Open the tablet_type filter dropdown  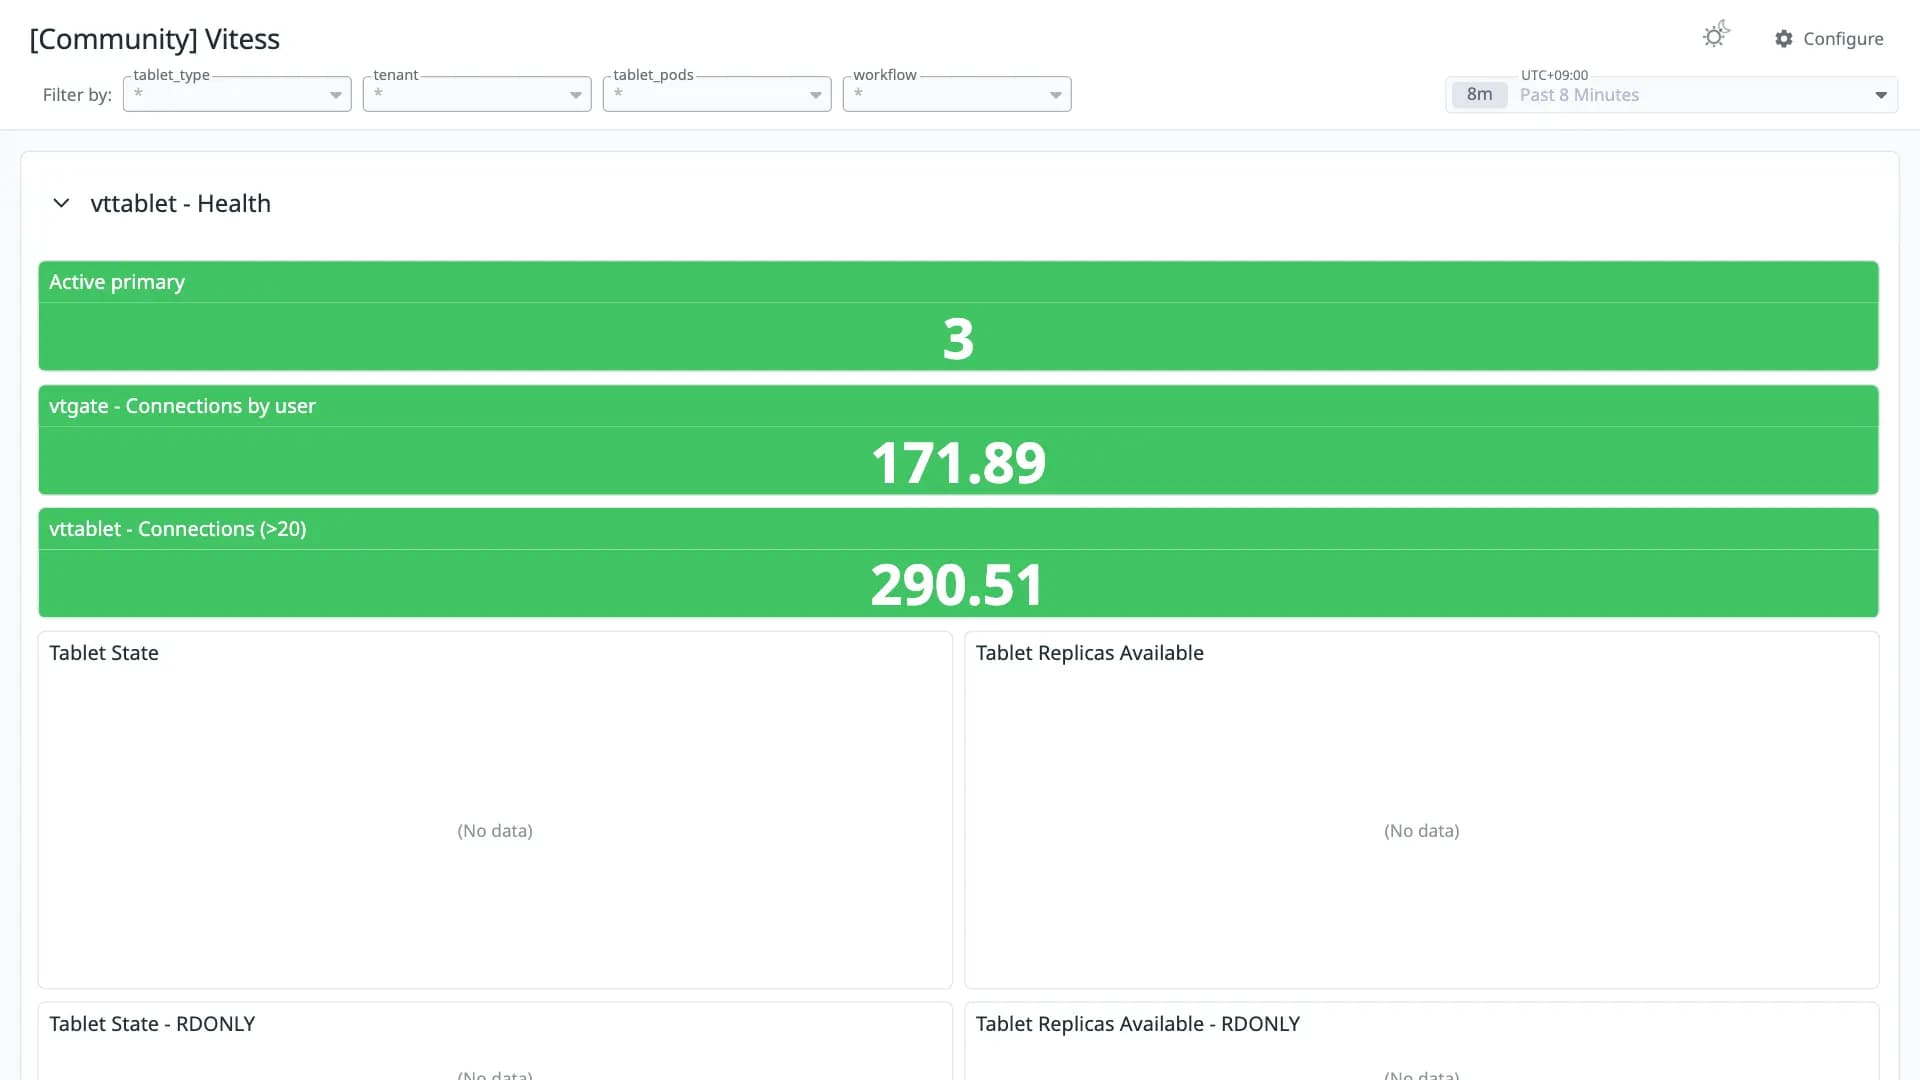pyautogui.click(x=237, y=94)
